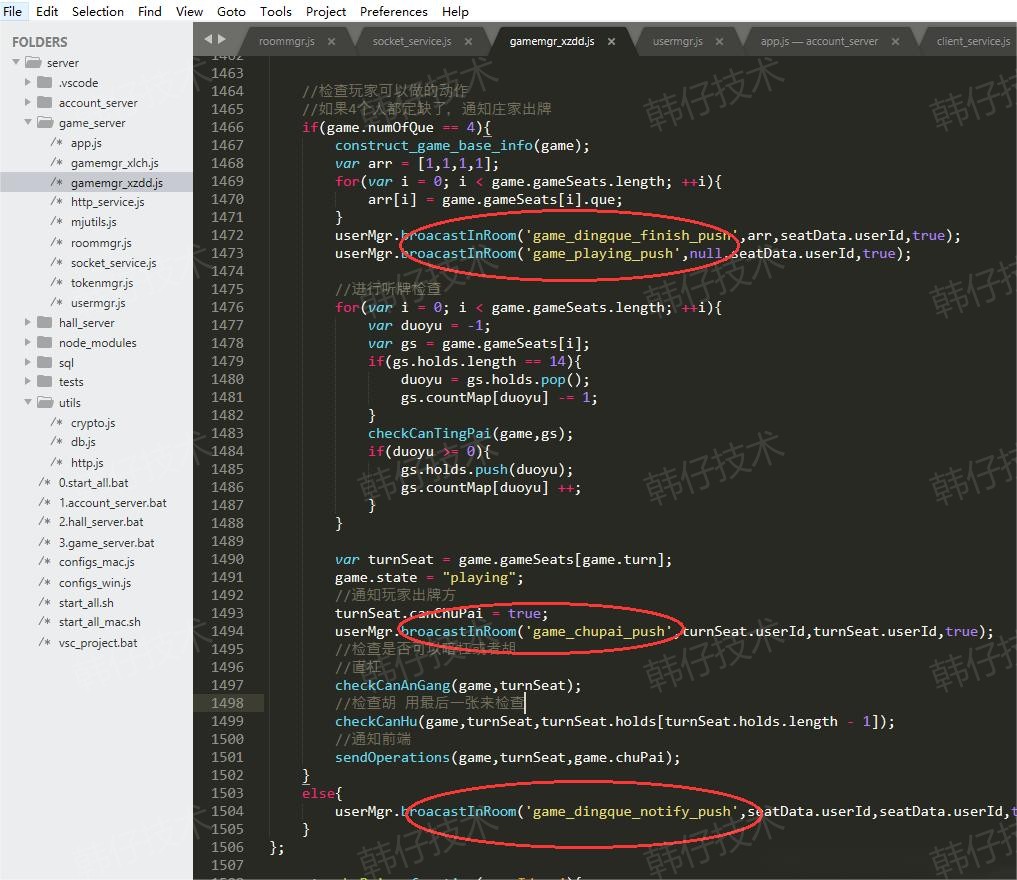The height and width of the screenshot is (880, 1017).
Task: Close the socket_service.js tab
Action: click(x=468, y=41)
